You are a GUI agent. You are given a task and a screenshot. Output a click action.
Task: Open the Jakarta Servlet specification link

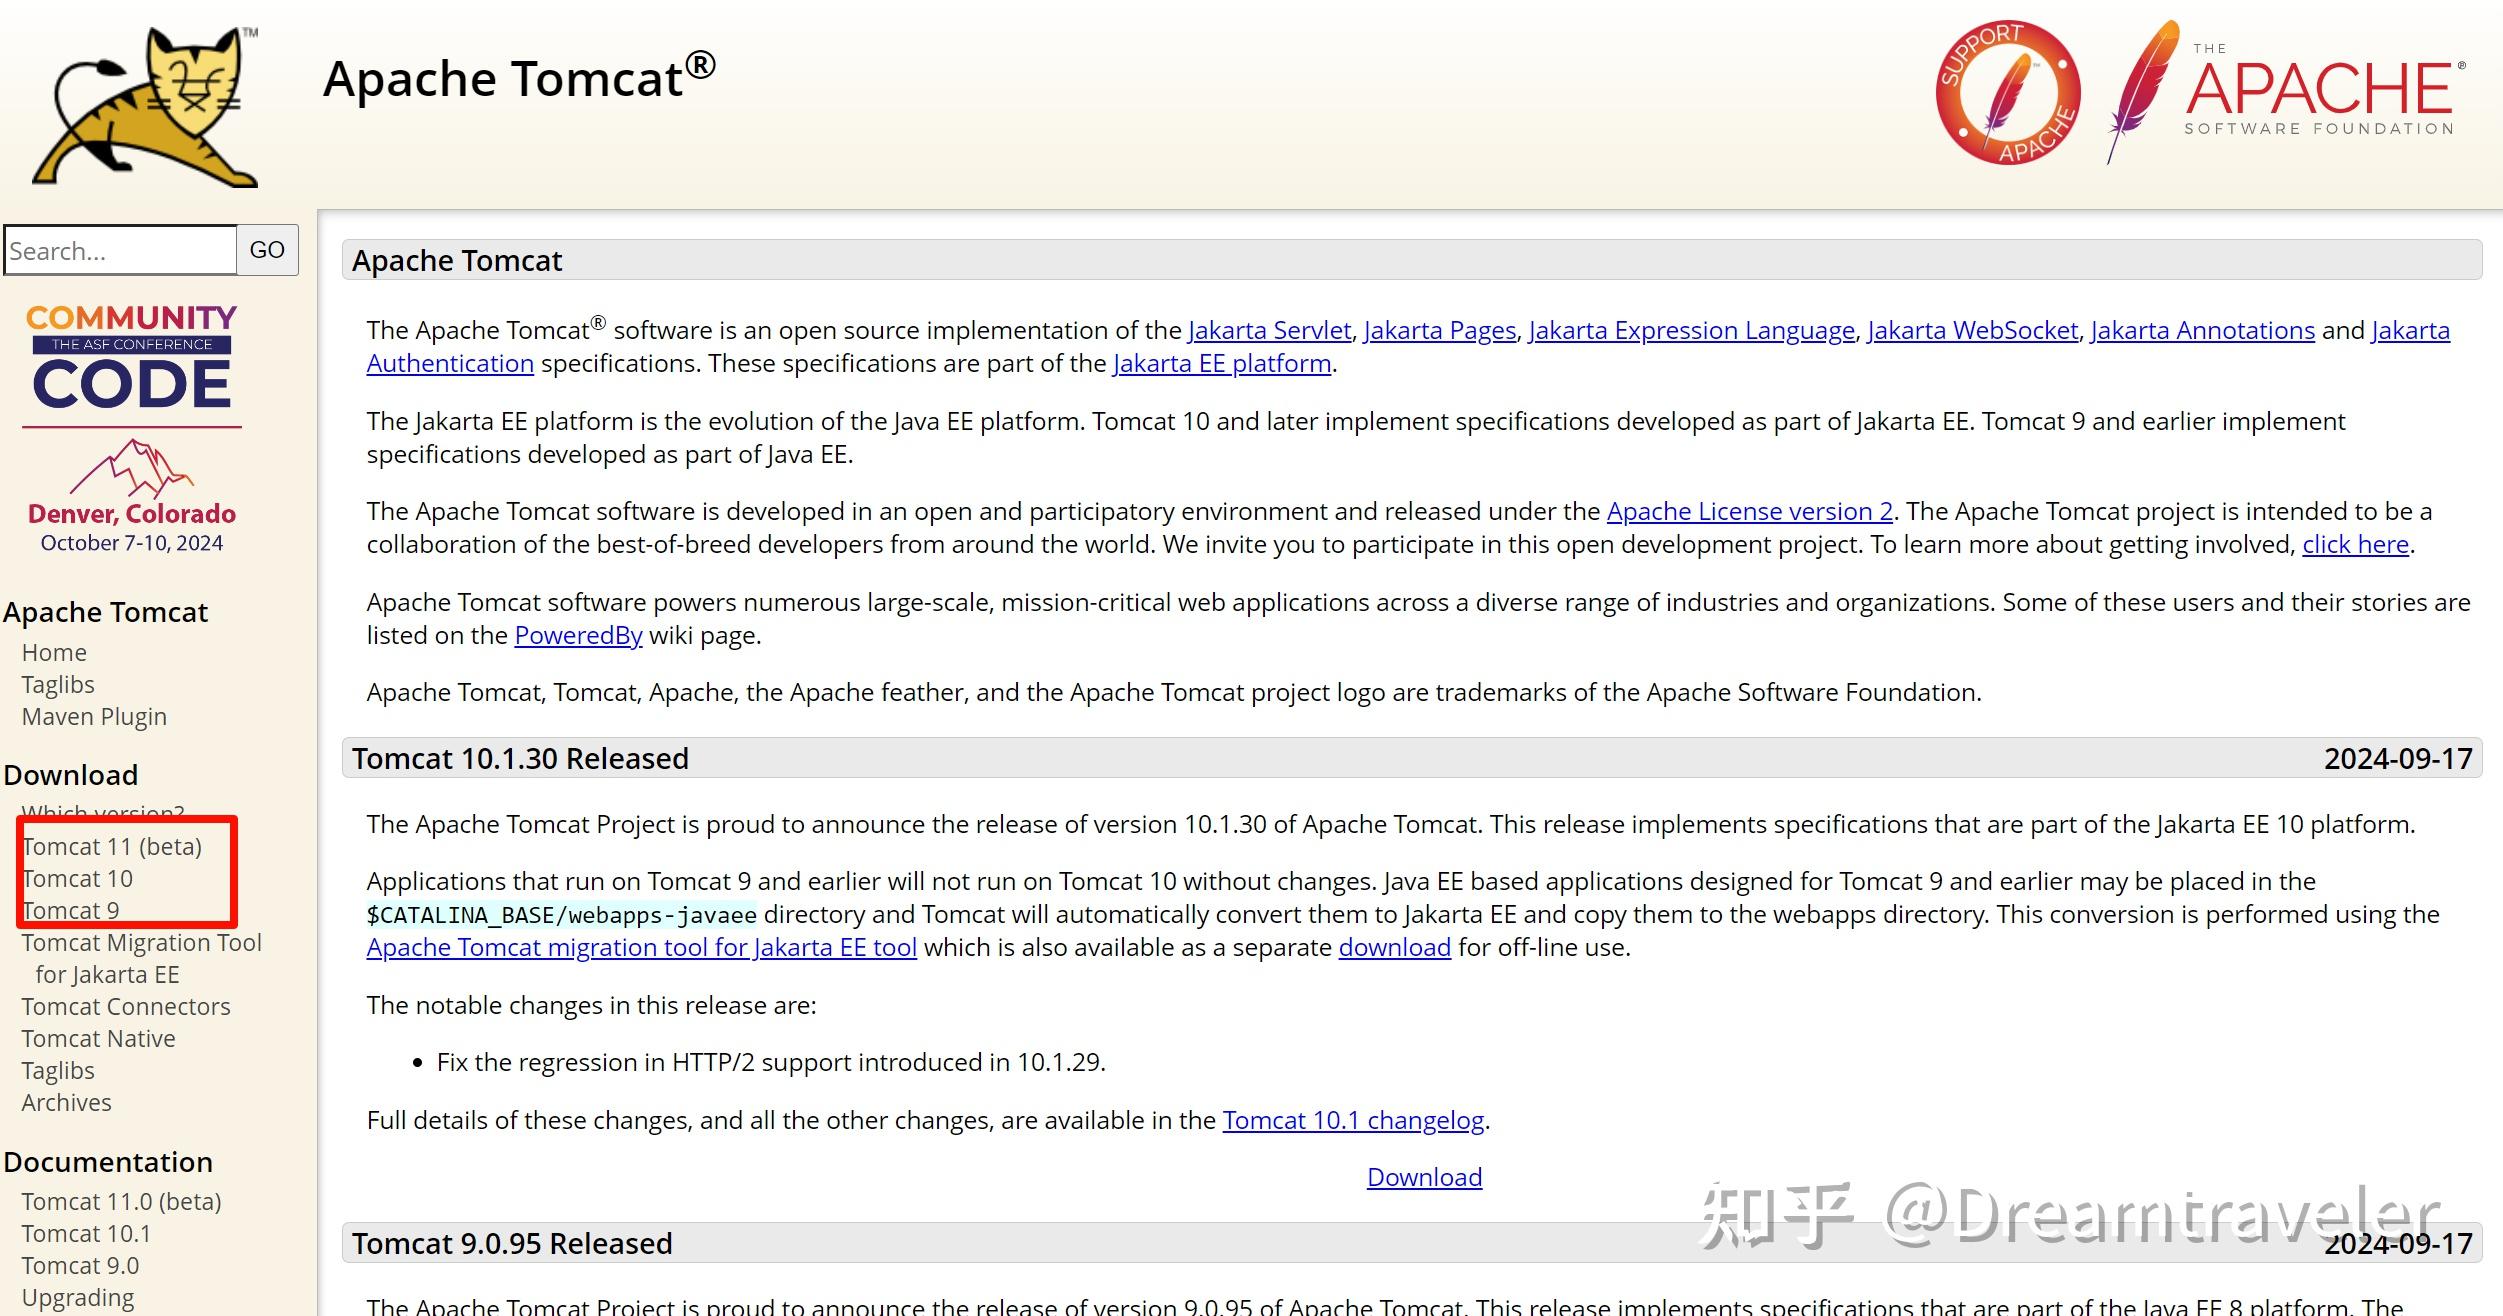pos(1266,330)
